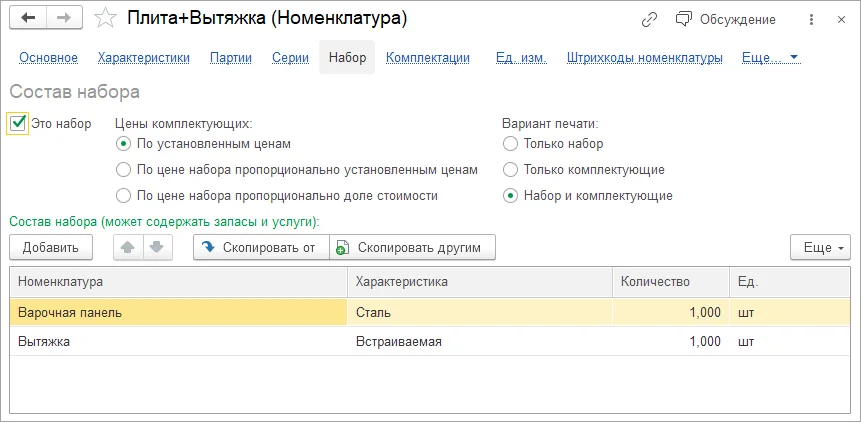Screen dimensions: 861x422
Task: Select the Вытяжка row cell
Action: 178,341
